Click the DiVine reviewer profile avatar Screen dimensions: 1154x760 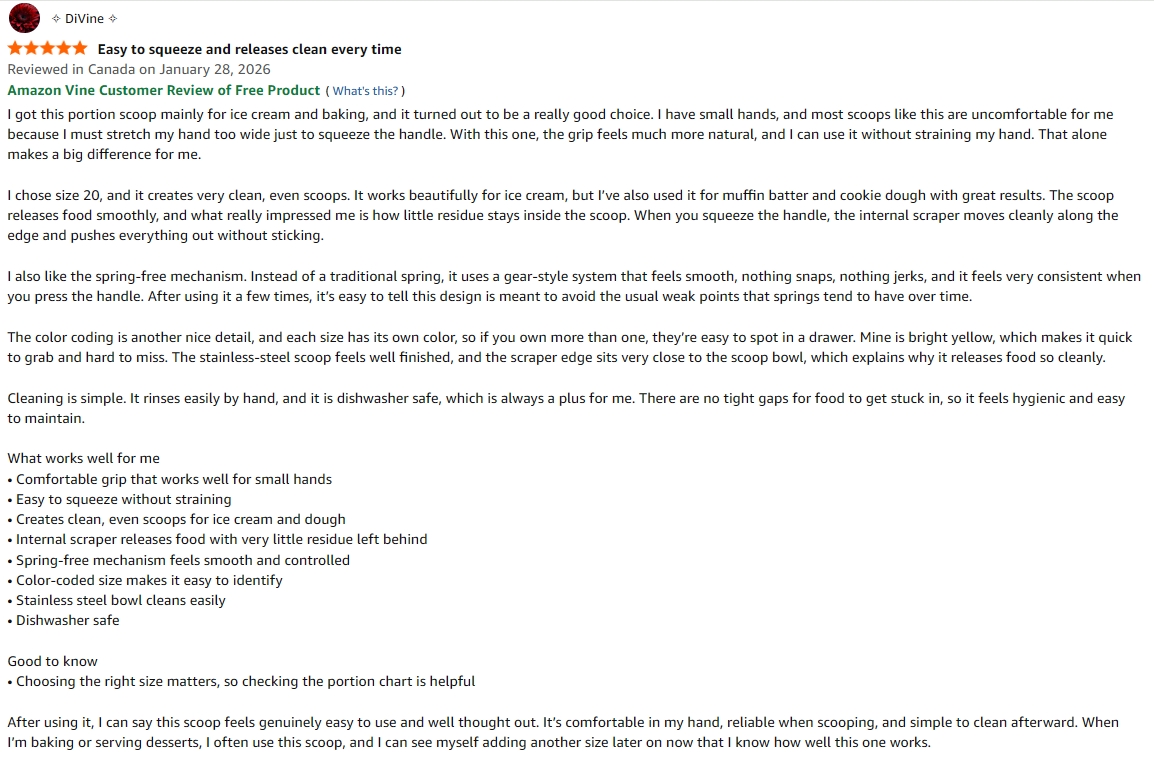(x=24, y=18)
